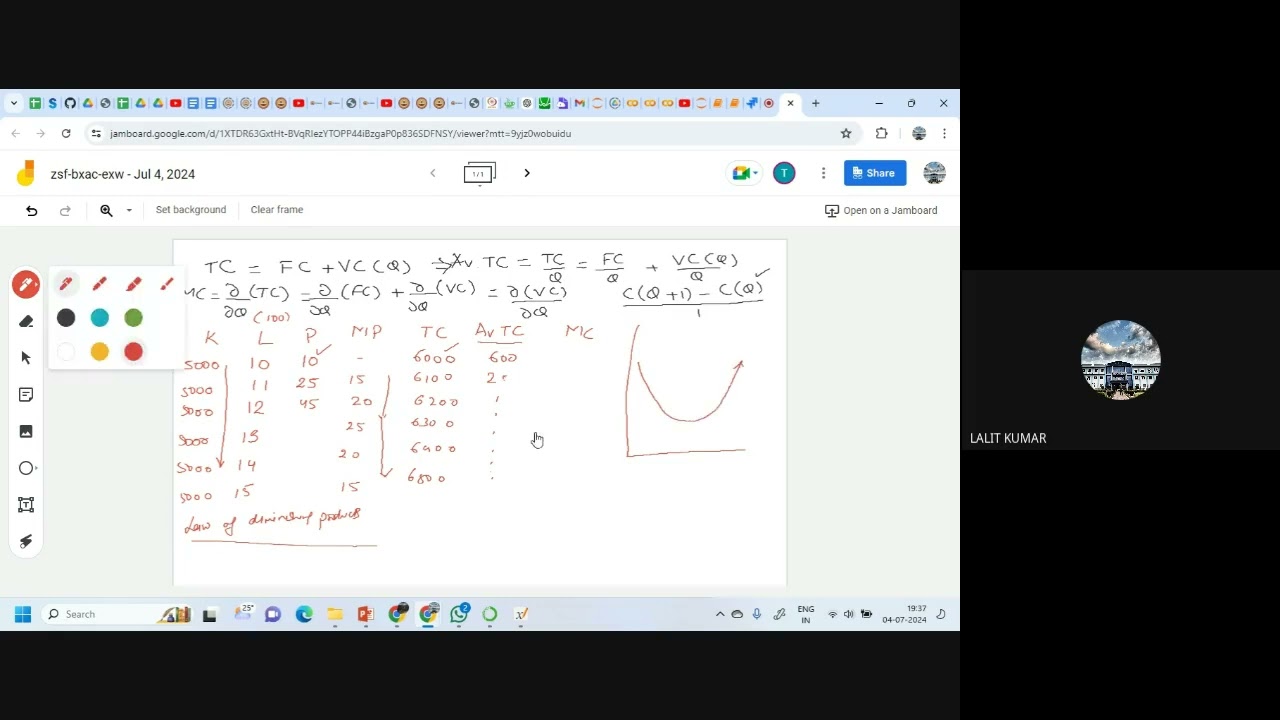This screenshot has height=720, width=1280.
Task: Open the Windows Start menu
Action: pos(22,614)
